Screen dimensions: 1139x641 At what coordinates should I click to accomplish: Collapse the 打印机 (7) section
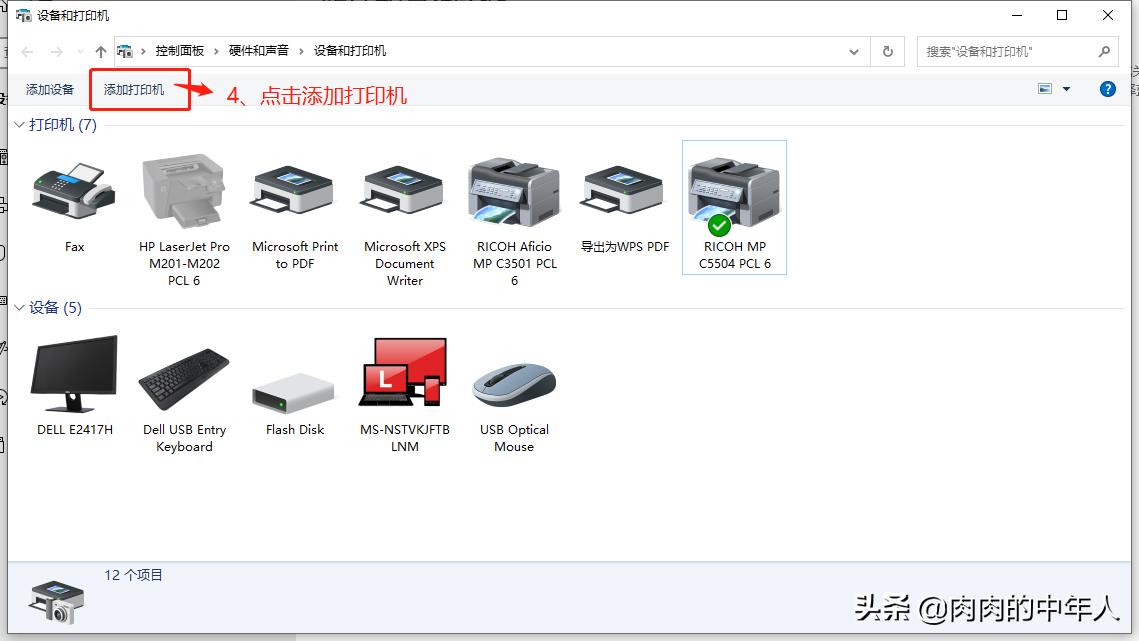pos(18,125)
